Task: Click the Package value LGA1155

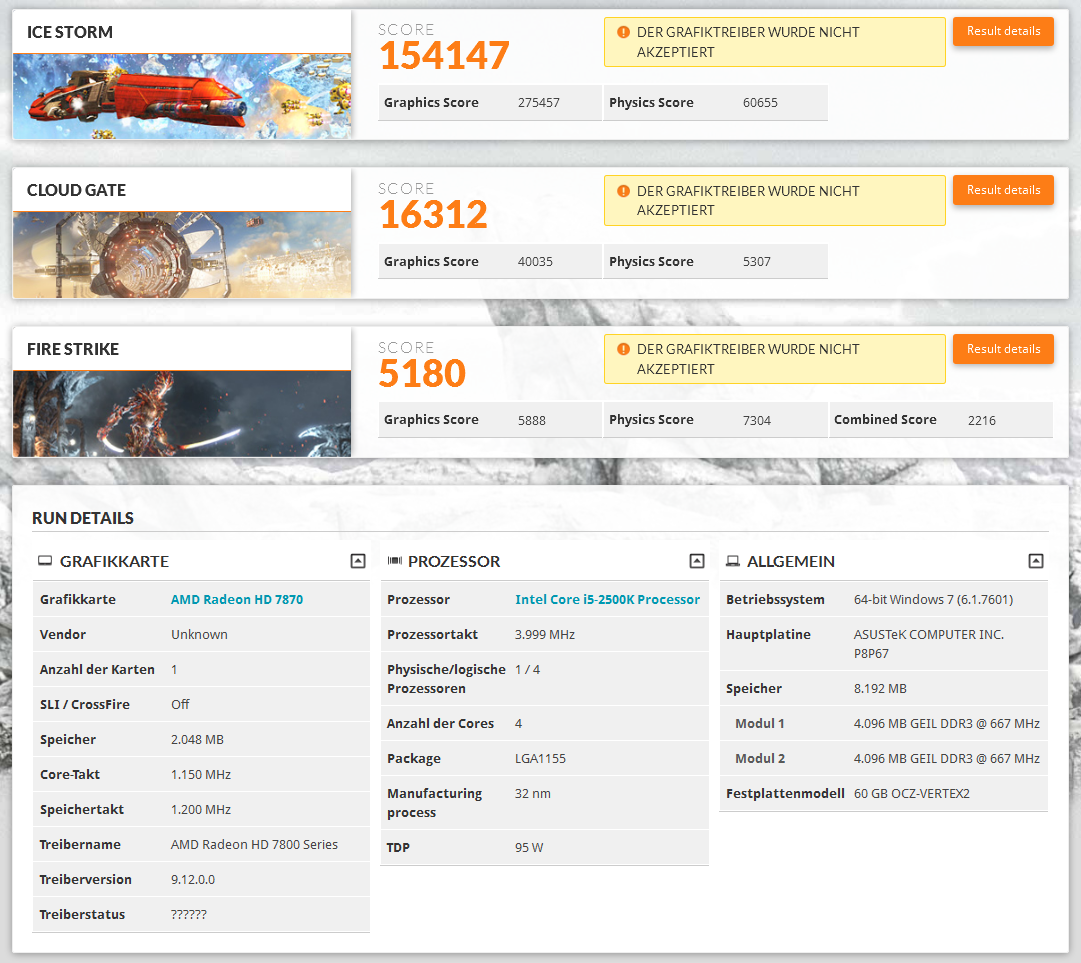Action: (x=540, y=758)
